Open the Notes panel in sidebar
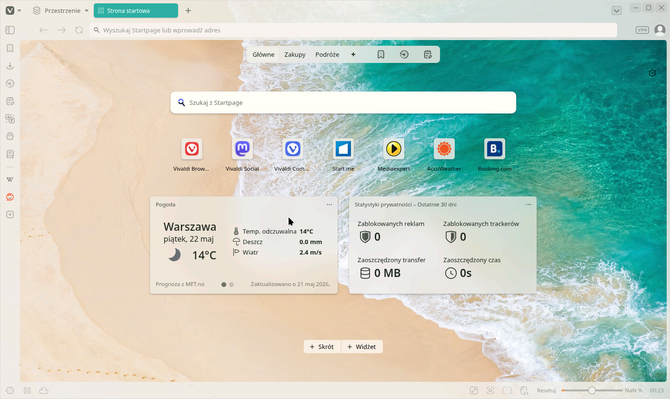Viewport: 670px width, 399px height. tap(10, 101)
